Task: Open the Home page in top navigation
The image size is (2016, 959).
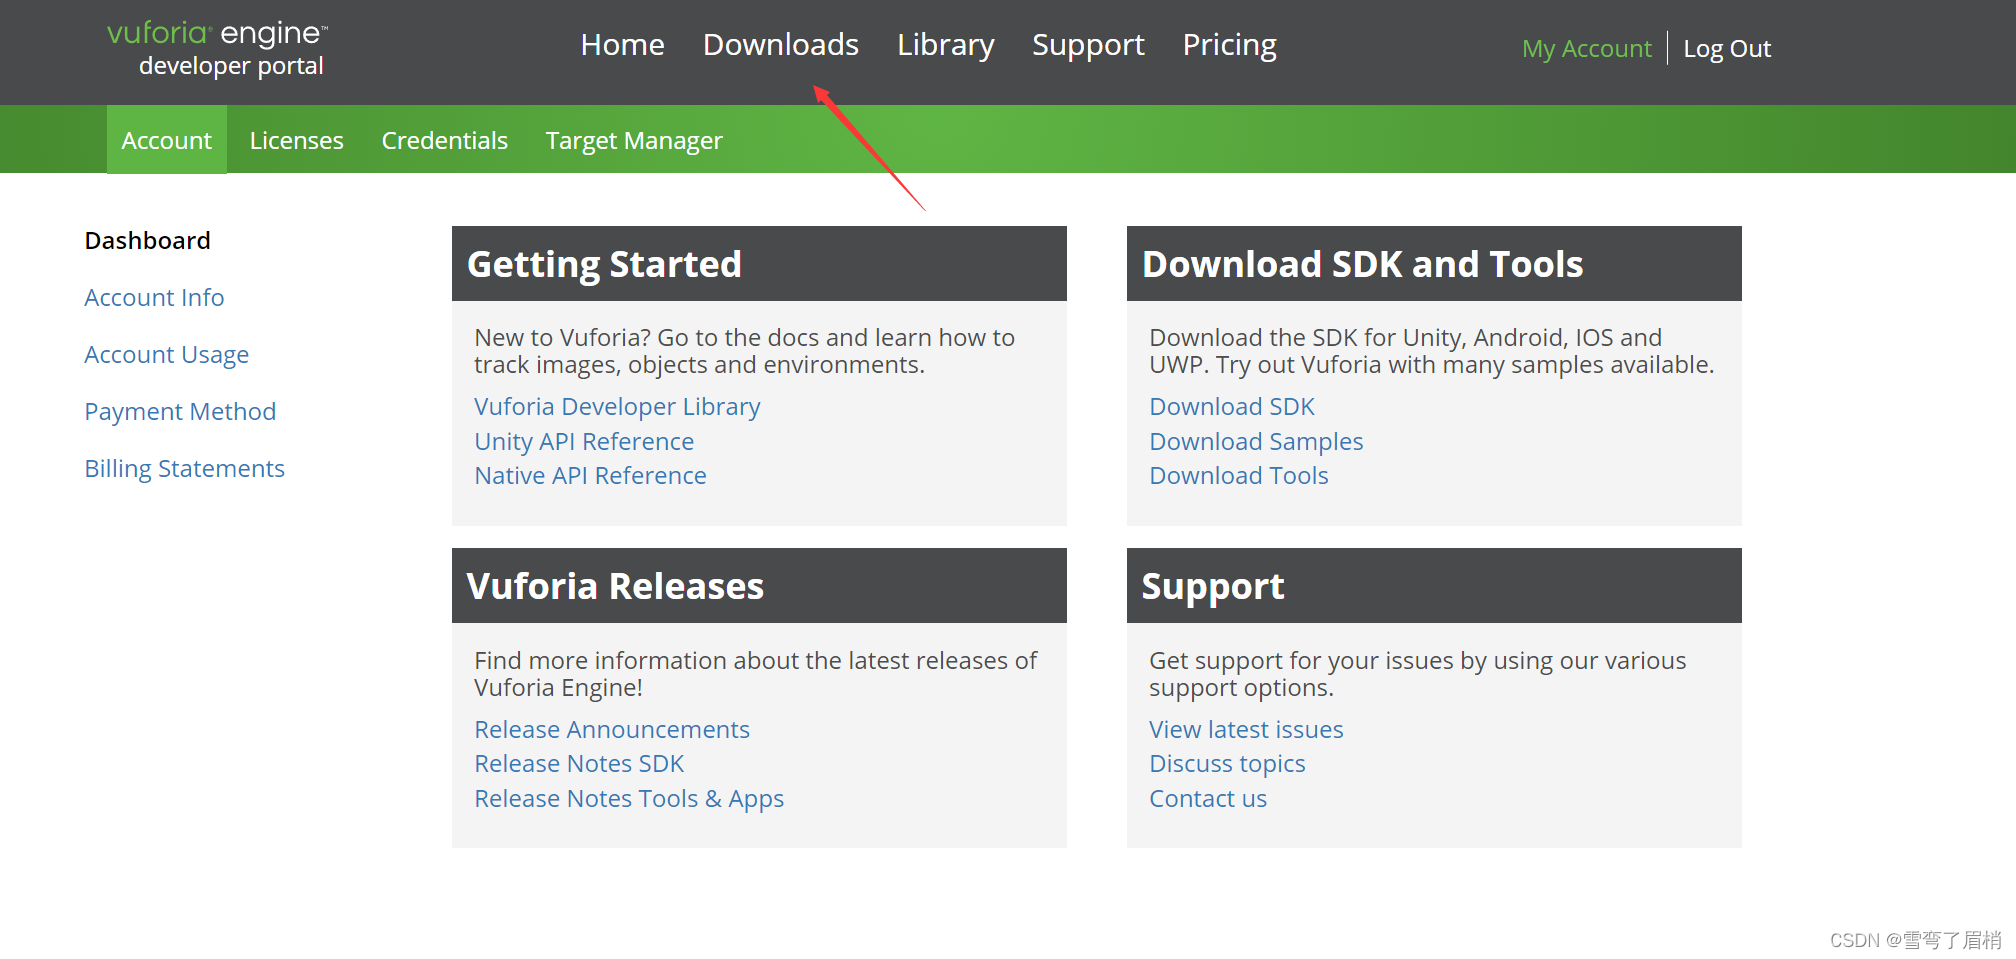Action: (622, 45)
